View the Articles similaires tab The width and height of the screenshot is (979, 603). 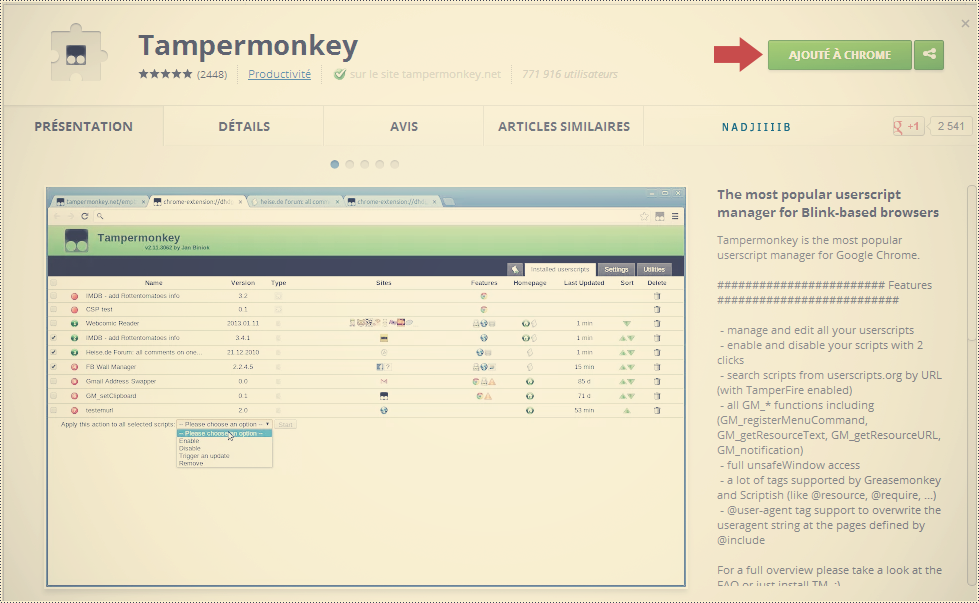coord(564,126)
